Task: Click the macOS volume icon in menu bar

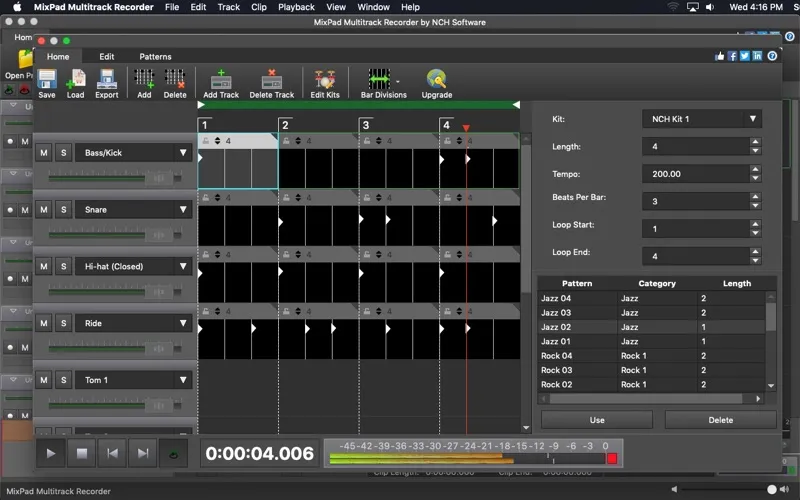Action: tap(710, 7)
